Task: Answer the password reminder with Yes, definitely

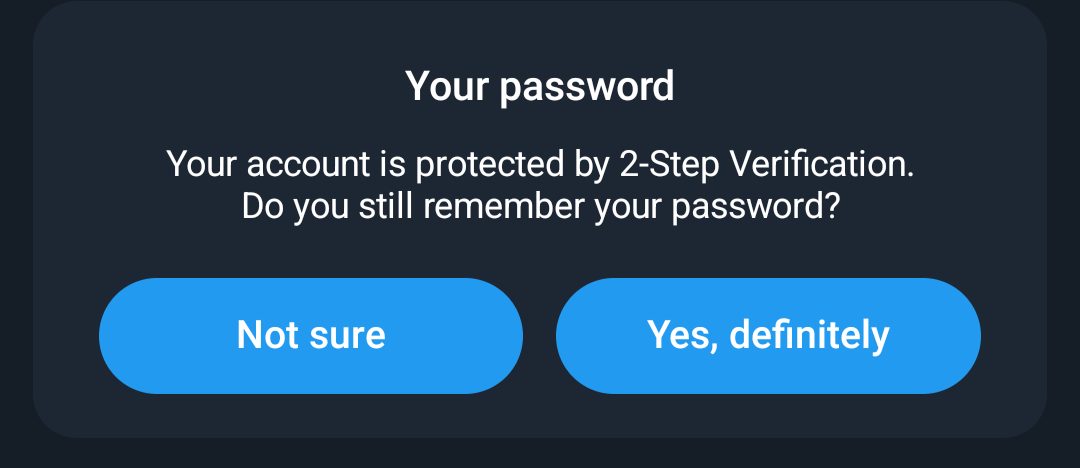Action: click(x=768, y=336)
